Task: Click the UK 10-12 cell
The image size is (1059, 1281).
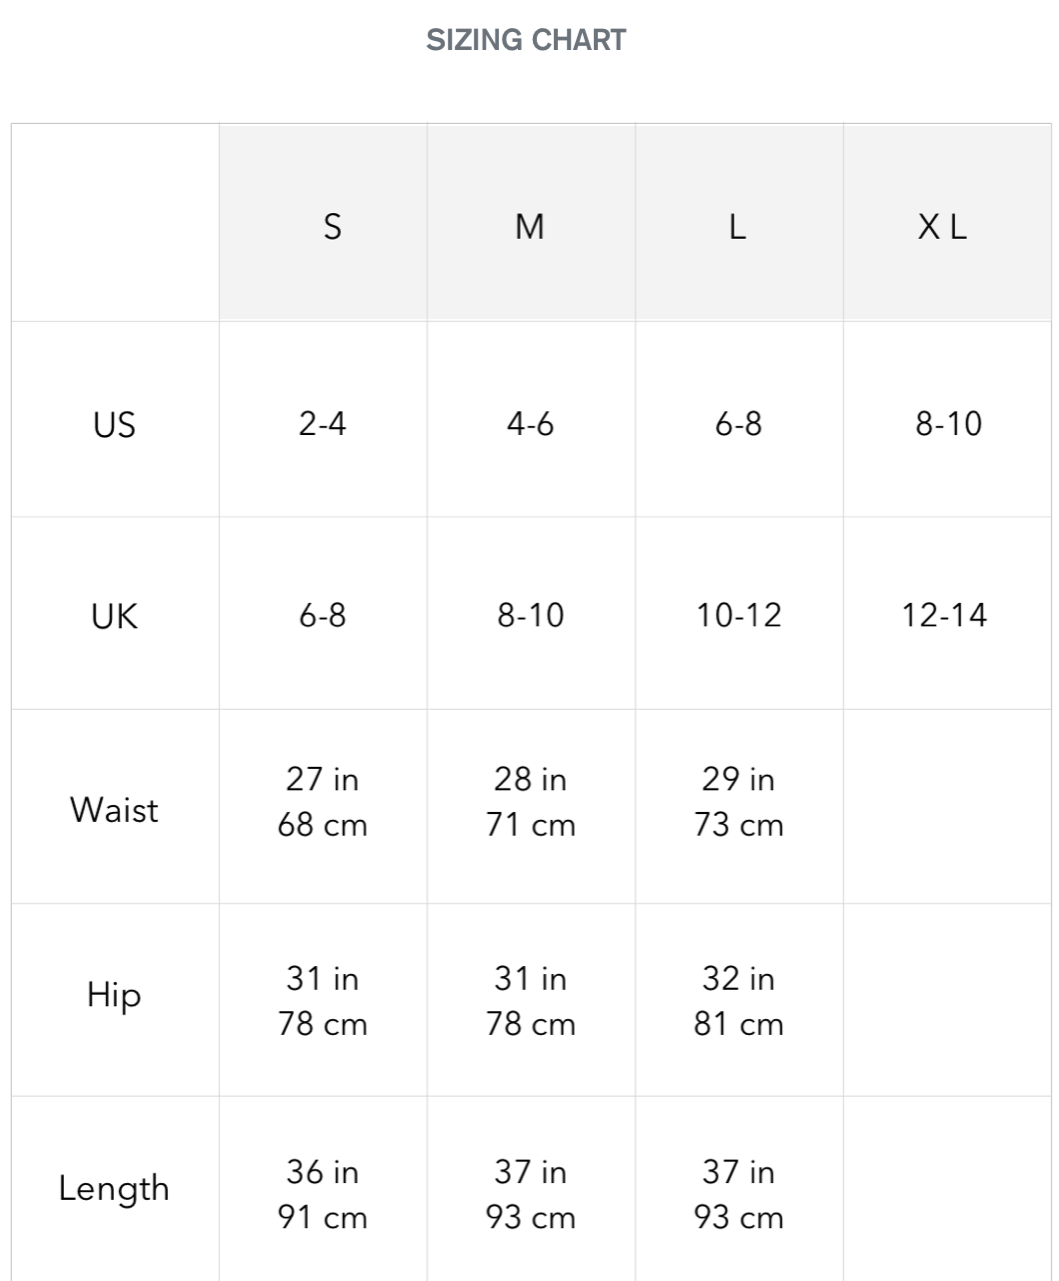Action: point(739,615)
